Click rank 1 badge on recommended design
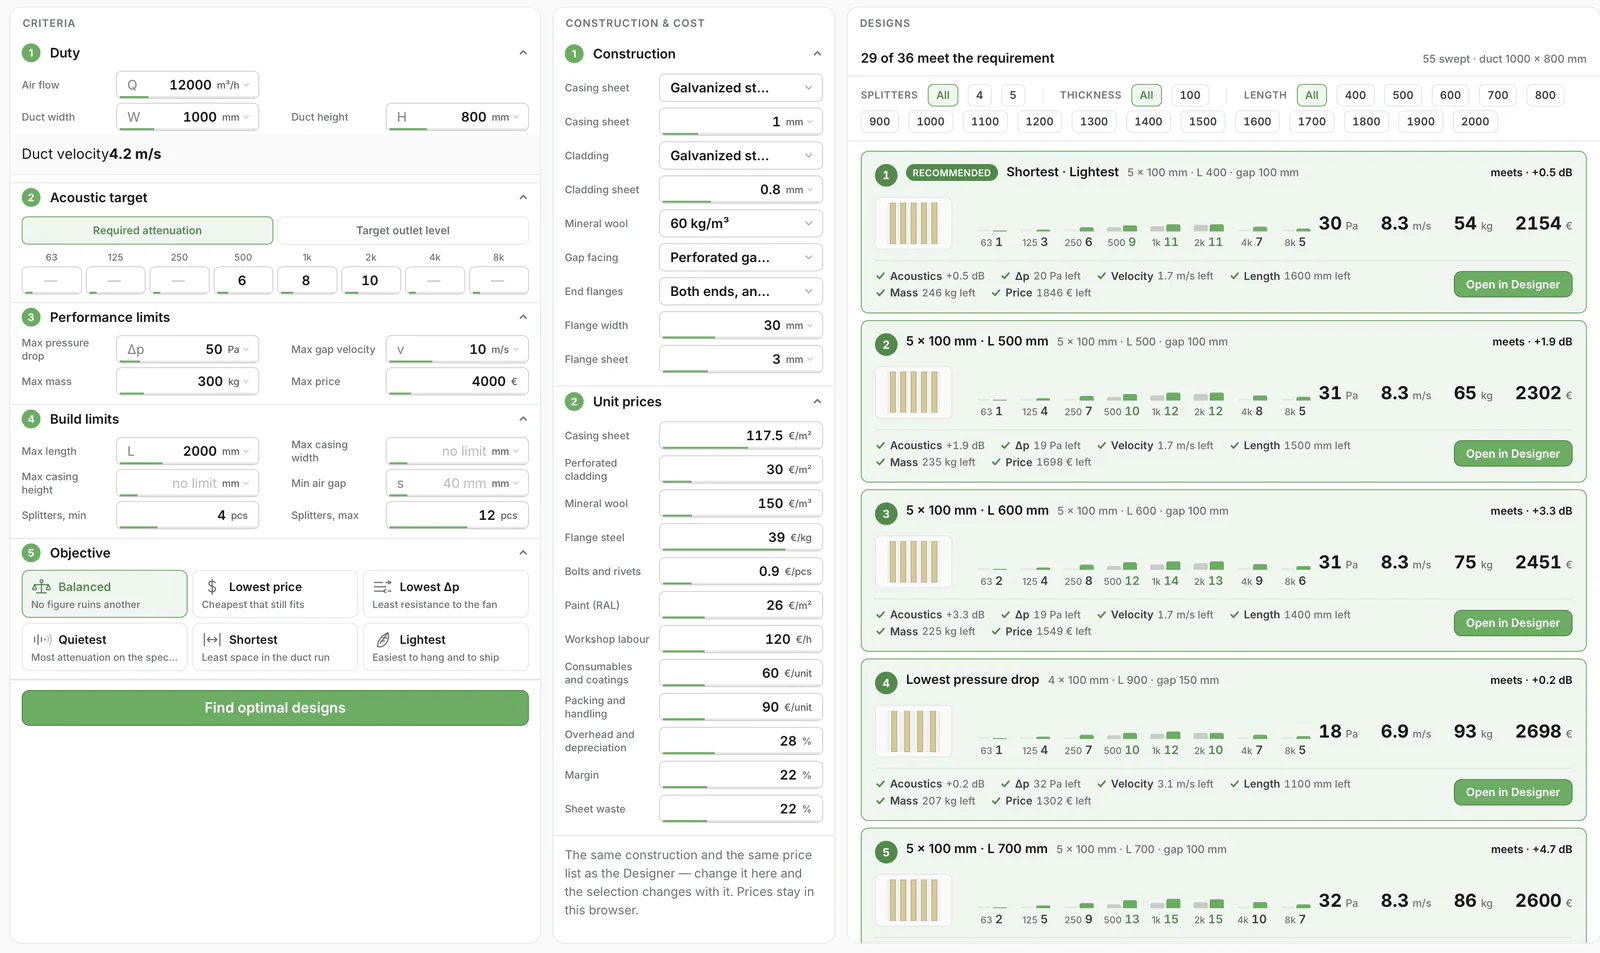Image resolution: width=1600 pixels, height=953 pixels. pos(885,175)
